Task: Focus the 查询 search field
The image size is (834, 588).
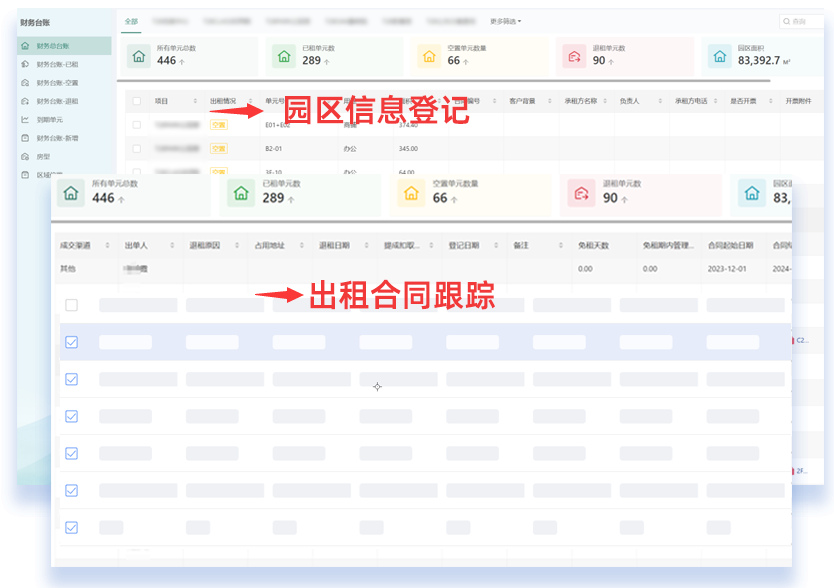Action: (x=802, y=21)
